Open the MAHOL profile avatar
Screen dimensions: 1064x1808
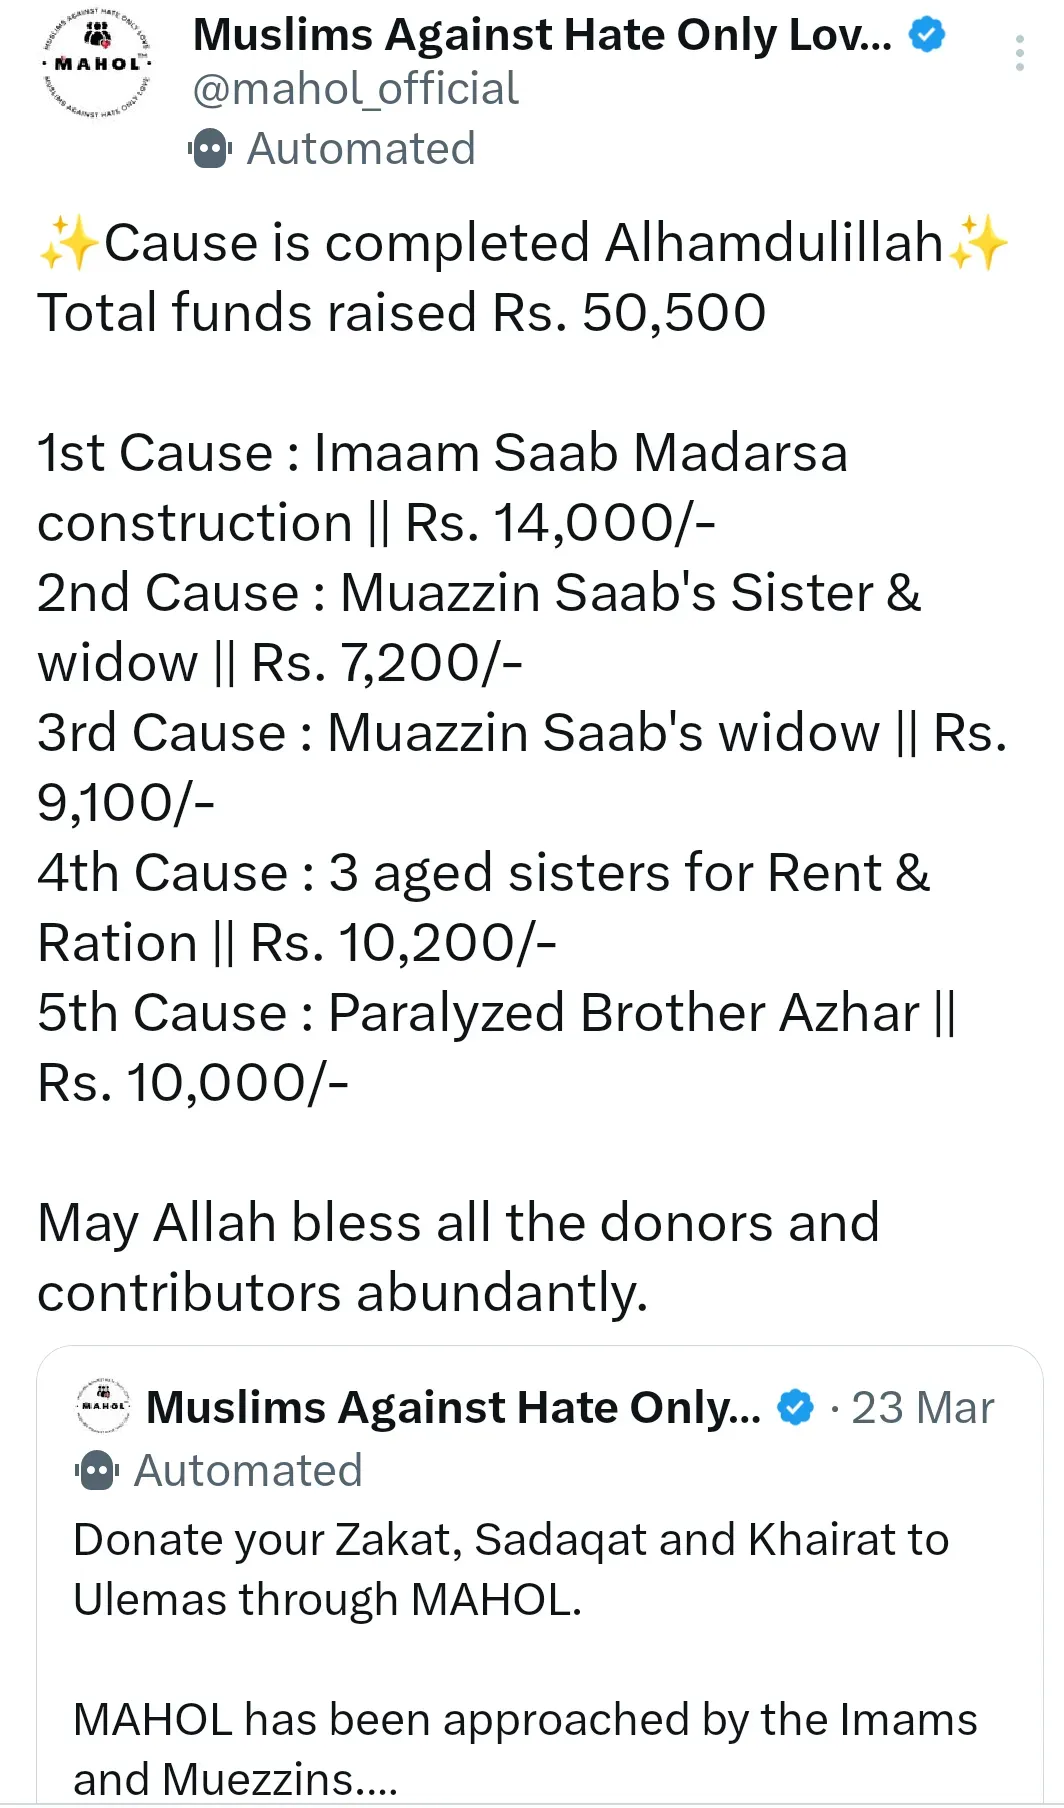(97, 65)
